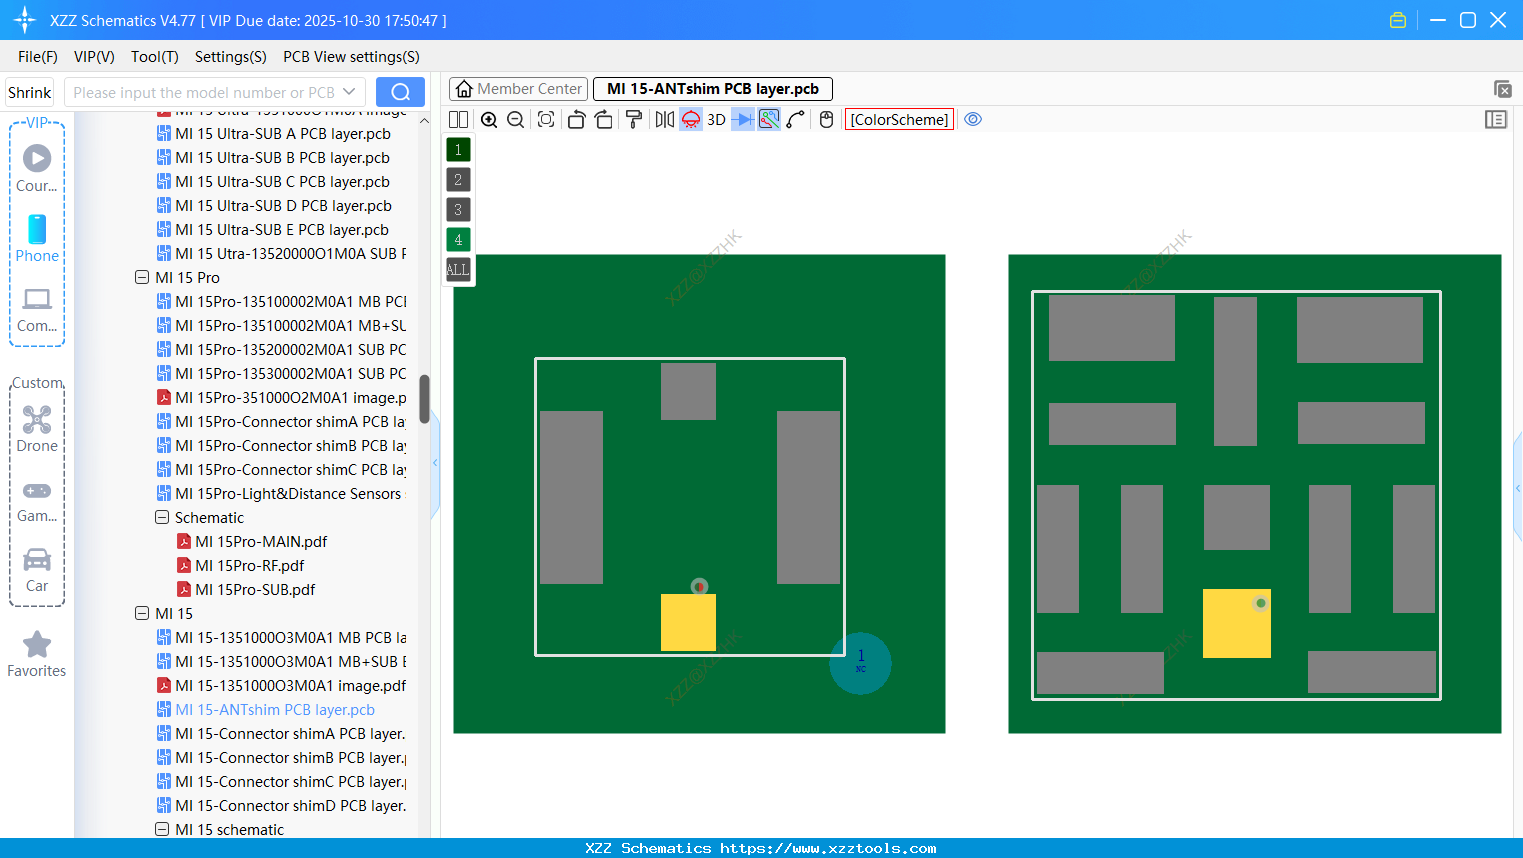Open the split view icon
This screenshot has width=1523, height=858.
tap(457, 119)
